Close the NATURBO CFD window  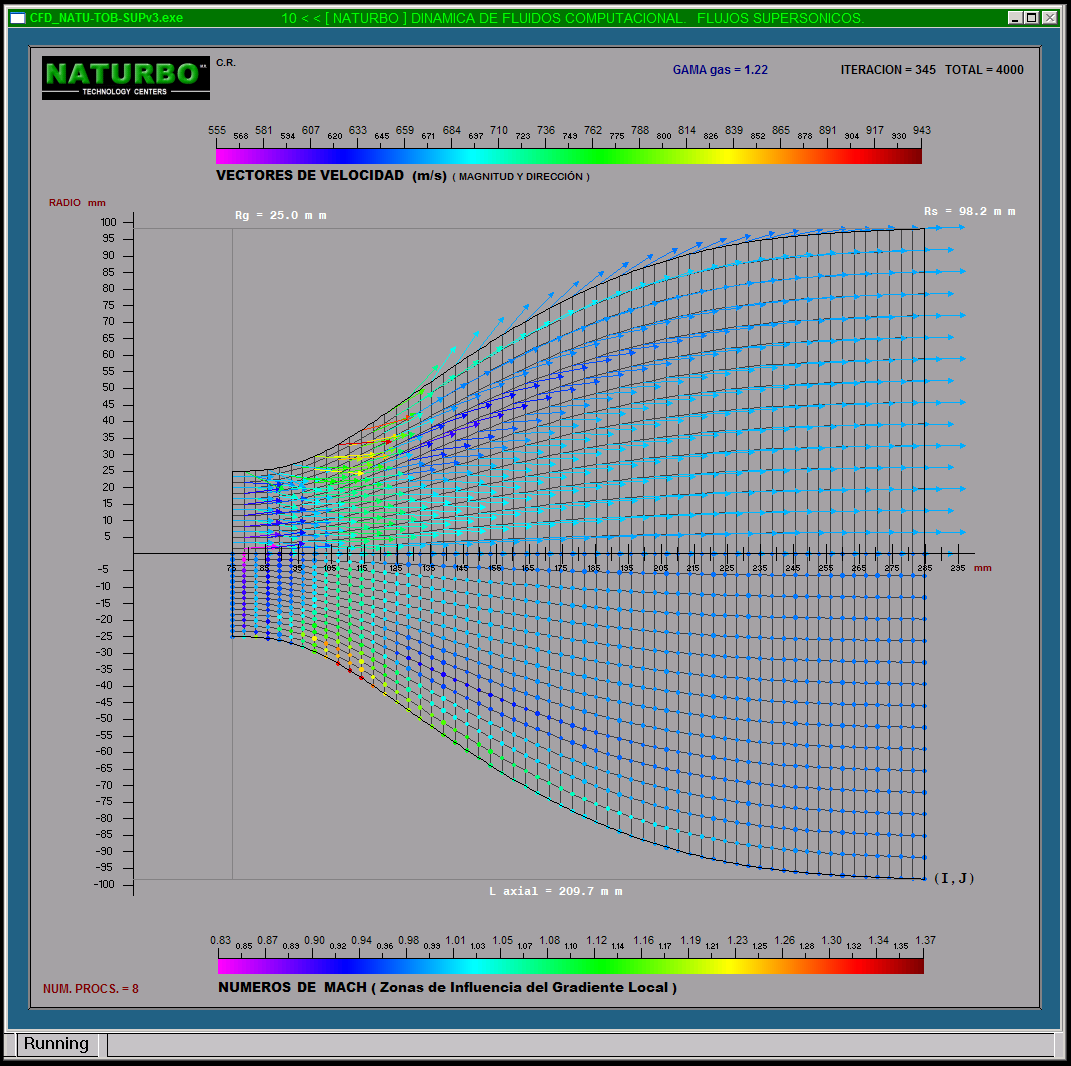(1050, 18)
